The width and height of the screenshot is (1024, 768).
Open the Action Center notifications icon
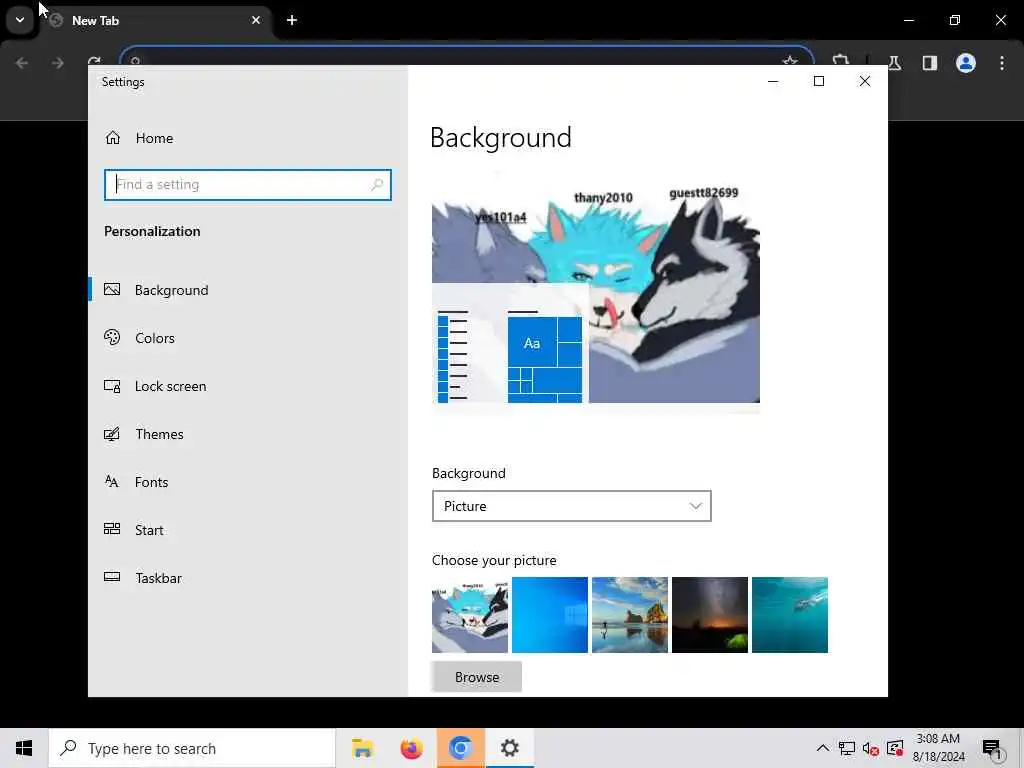click(x=992, y=748)
